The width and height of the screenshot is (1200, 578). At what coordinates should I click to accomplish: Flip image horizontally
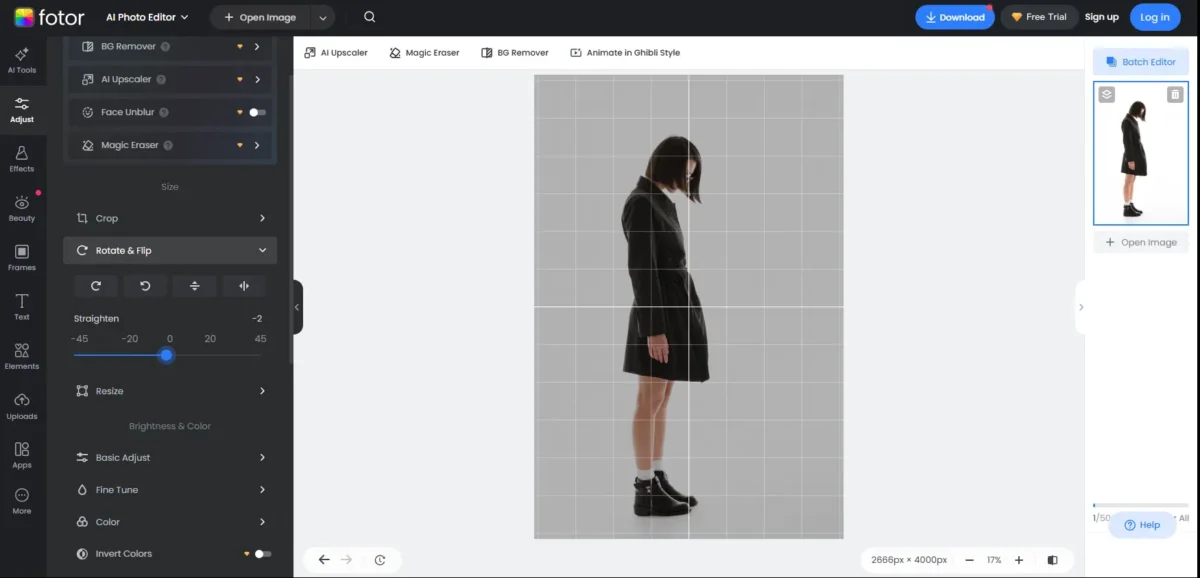[x=244, y=286]
